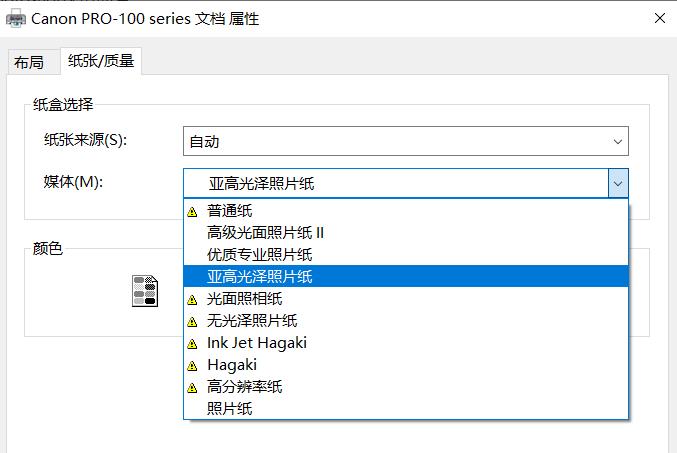The image size is (677, 453).
Task: Click the 纸张来源(S): label
Action: click(x=85, y=140)
